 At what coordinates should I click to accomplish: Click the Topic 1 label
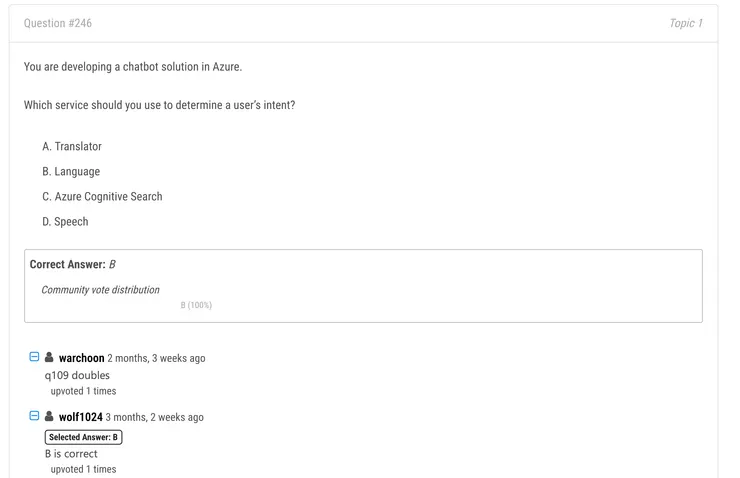click(686, 23)
